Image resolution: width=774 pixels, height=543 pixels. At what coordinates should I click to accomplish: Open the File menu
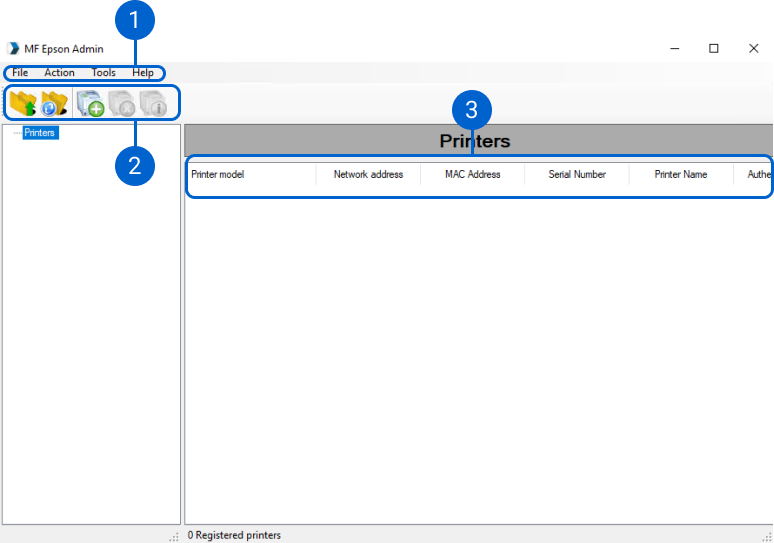tap(20, 73)
